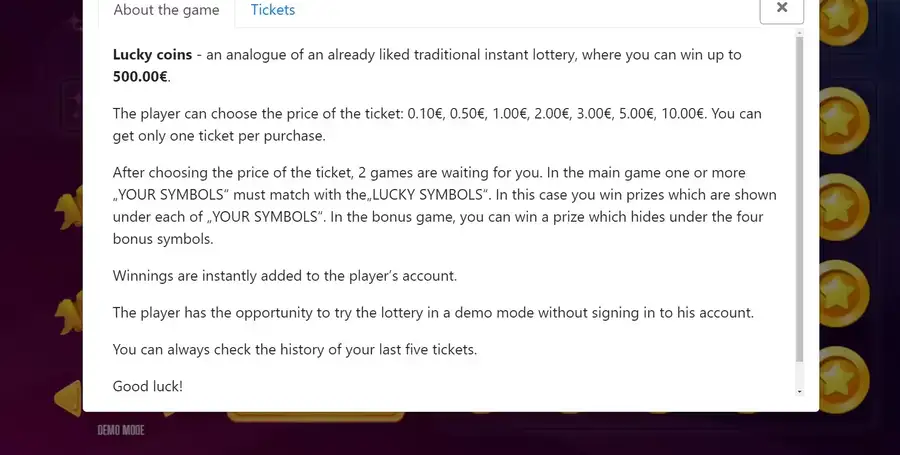Choose the middle gold star coin
This screenshot has width=900, height=455.
click(844, 207)
